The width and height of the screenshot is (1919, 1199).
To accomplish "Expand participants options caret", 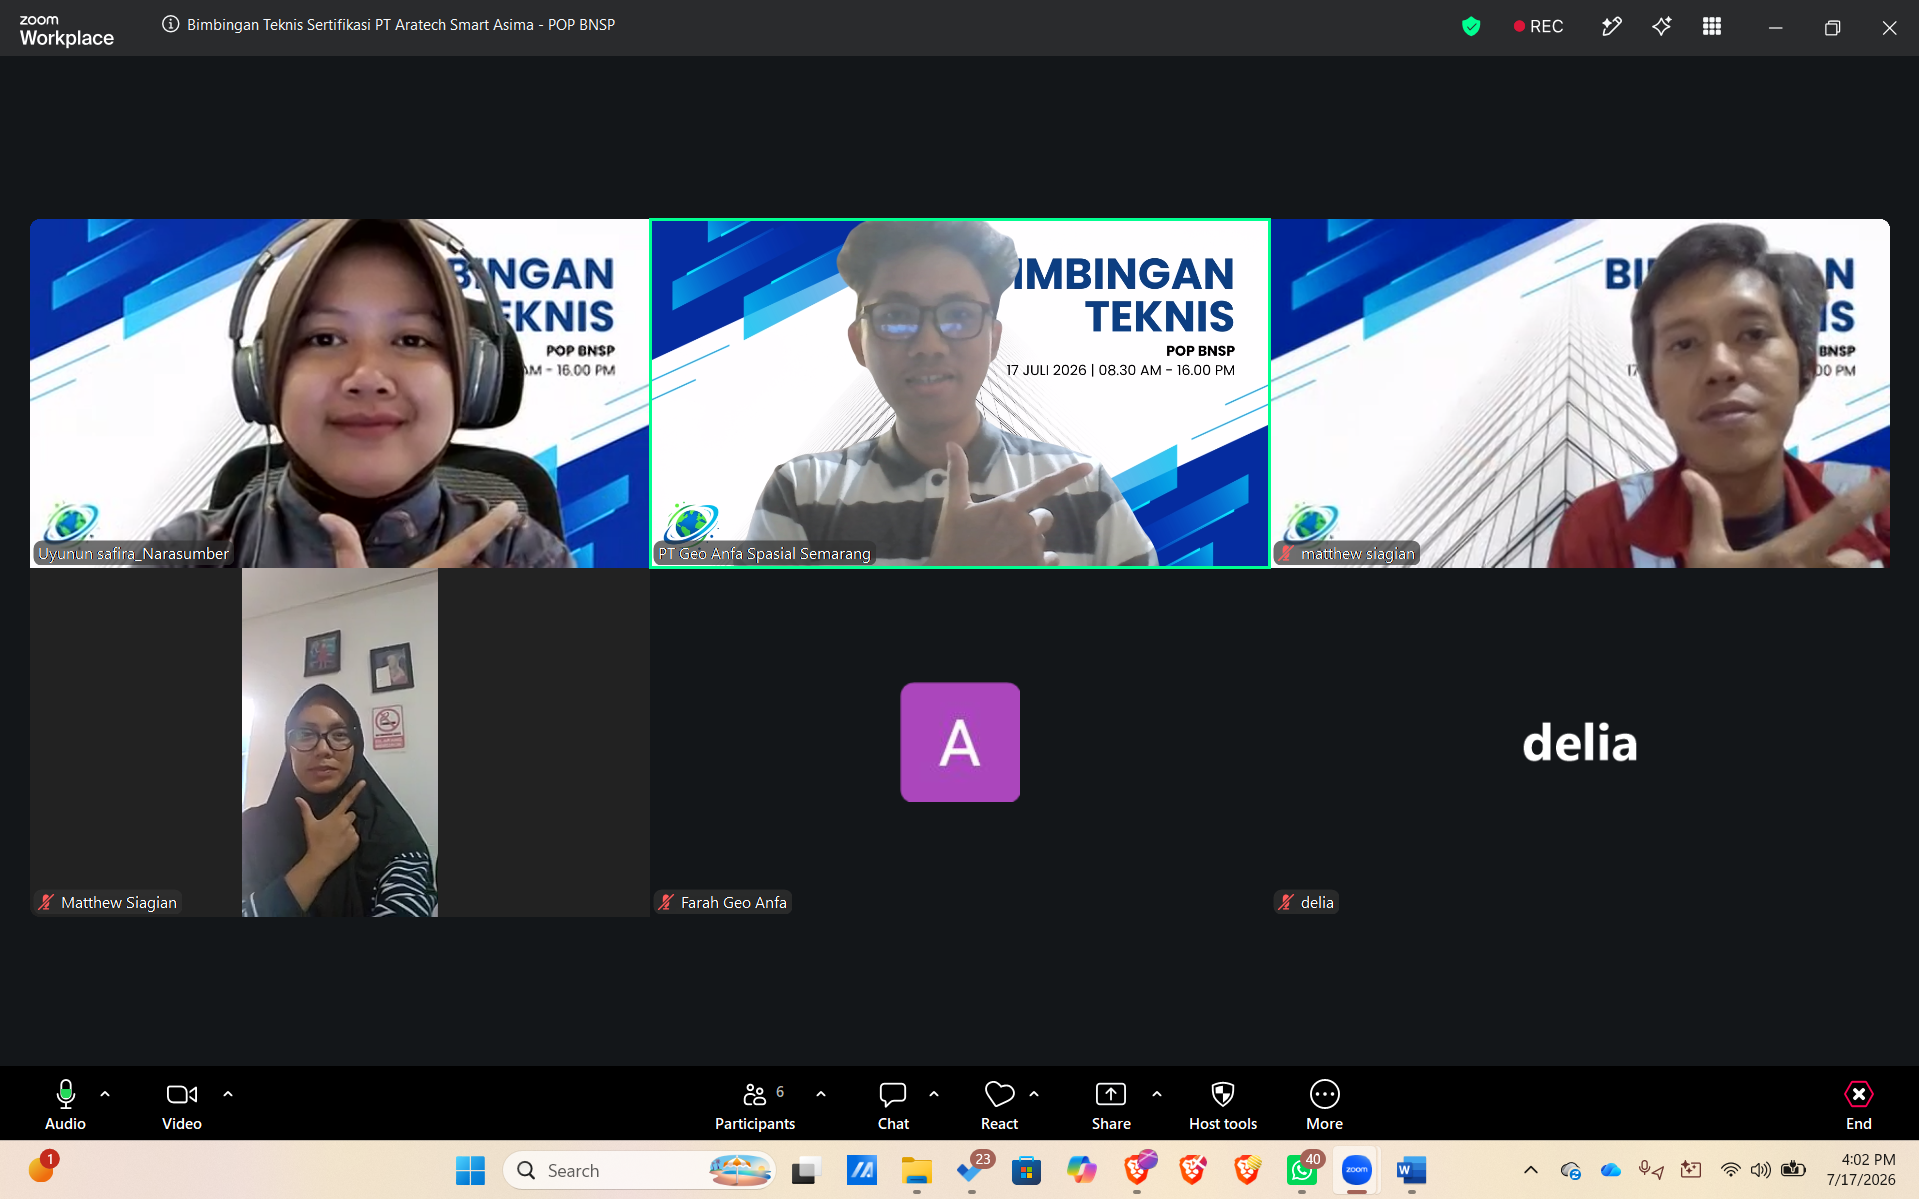I will [x=821, y=1094].
